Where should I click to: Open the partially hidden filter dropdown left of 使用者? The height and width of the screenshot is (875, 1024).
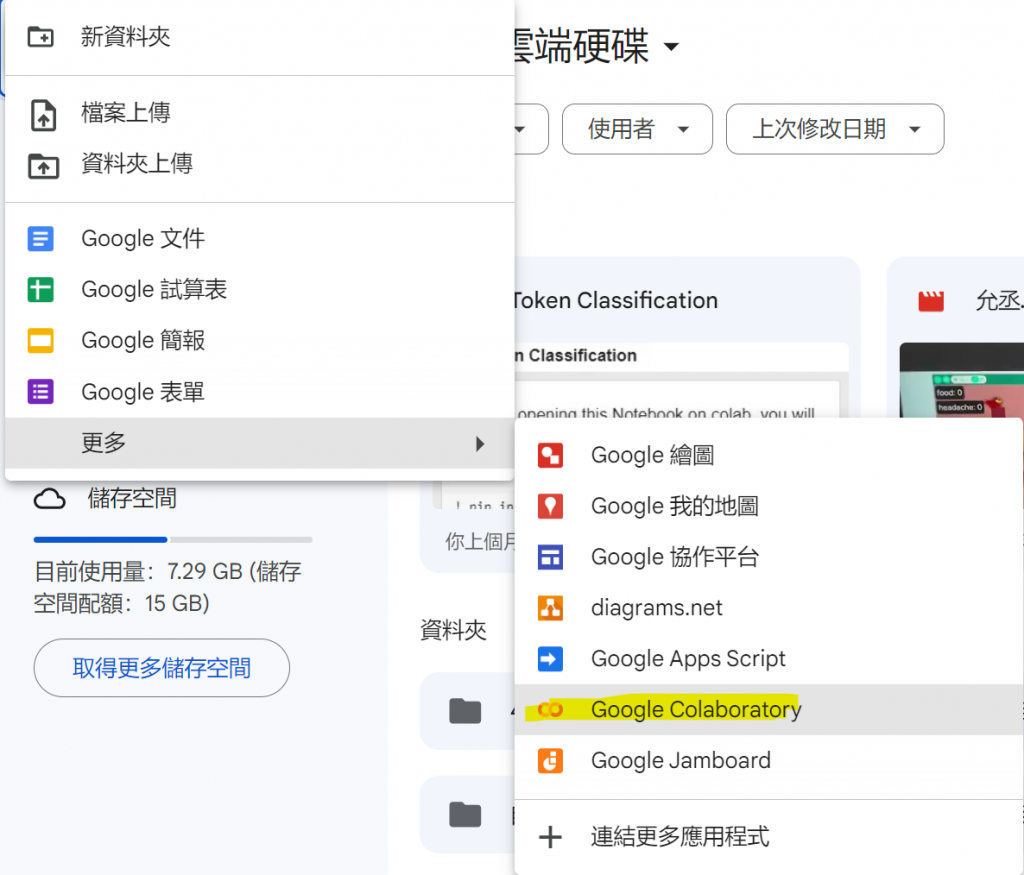point(531,129)
